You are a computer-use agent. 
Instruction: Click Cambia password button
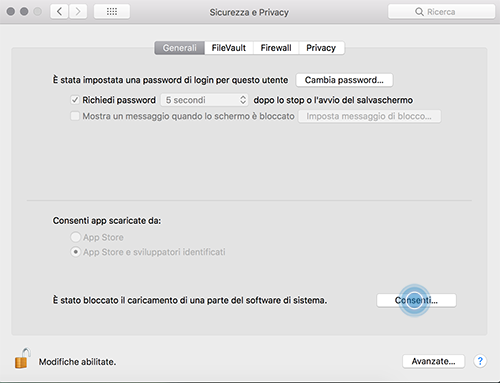pos(344,80)
